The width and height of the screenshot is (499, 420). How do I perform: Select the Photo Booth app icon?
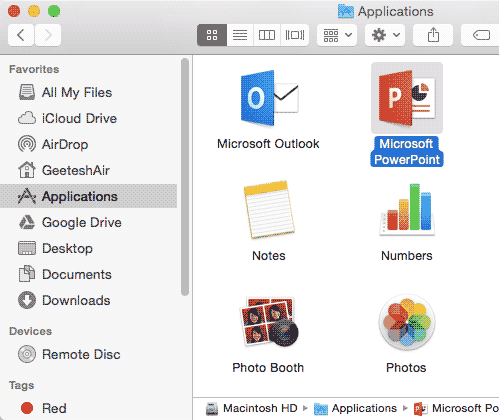pos(269,322)
